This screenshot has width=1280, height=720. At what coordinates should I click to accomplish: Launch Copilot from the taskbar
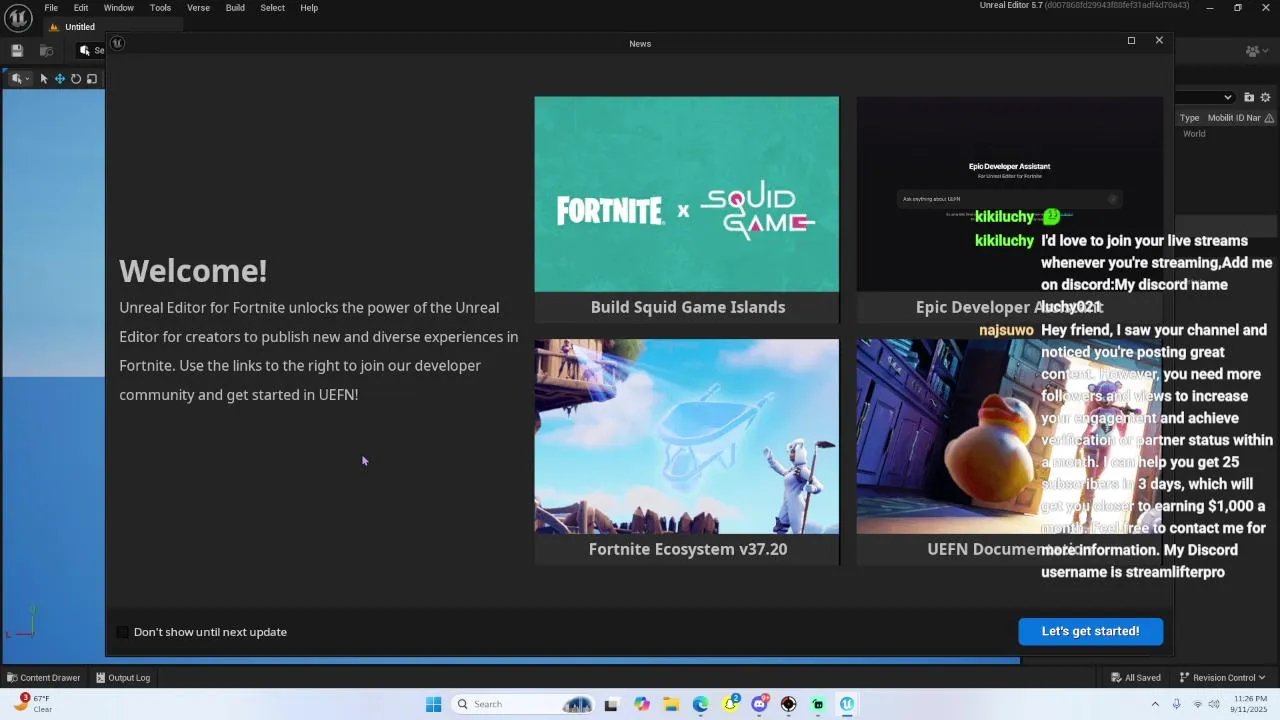click(642, 704)
